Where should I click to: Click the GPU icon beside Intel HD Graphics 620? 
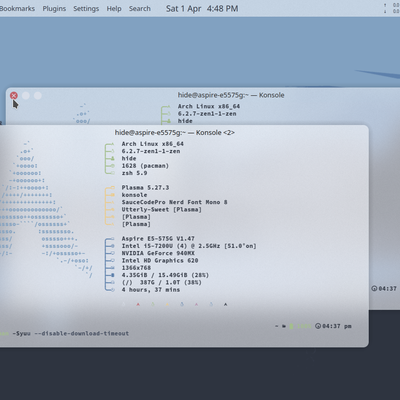tap(113, 261)
